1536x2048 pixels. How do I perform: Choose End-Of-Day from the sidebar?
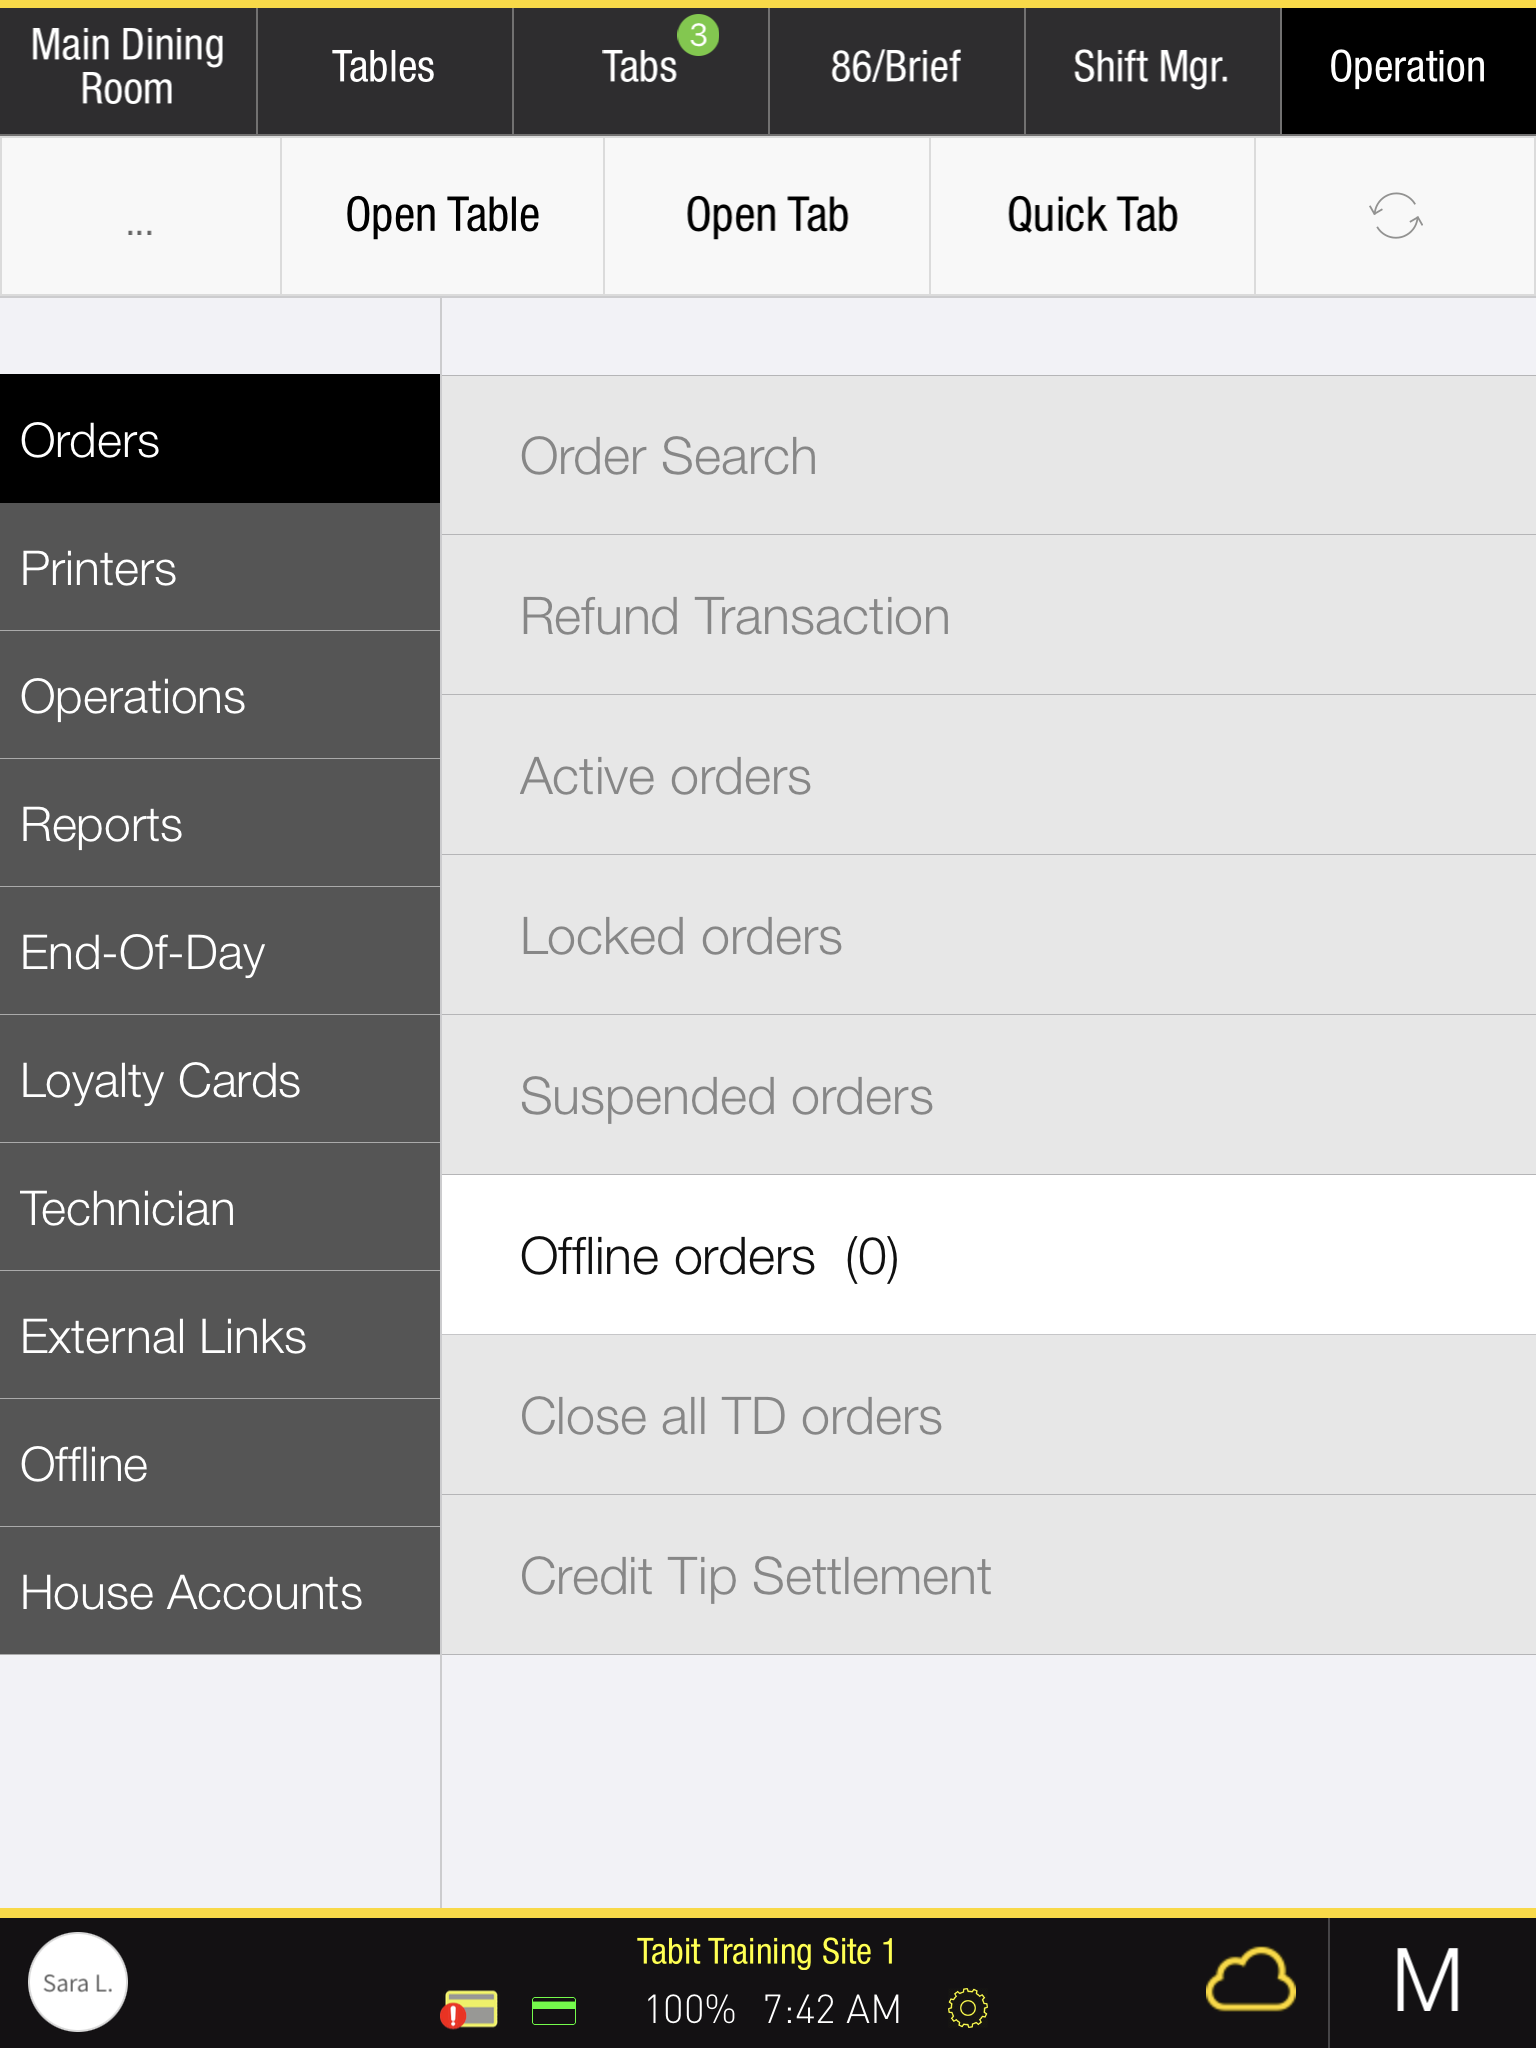coord(220,952)
